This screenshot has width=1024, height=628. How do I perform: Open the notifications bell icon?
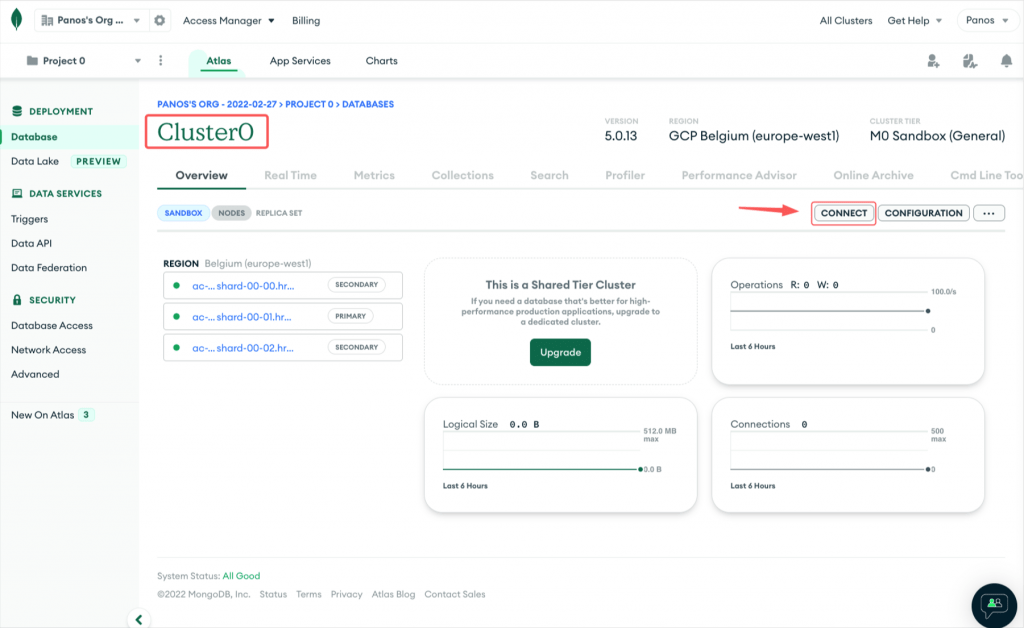coord(1006,61)
